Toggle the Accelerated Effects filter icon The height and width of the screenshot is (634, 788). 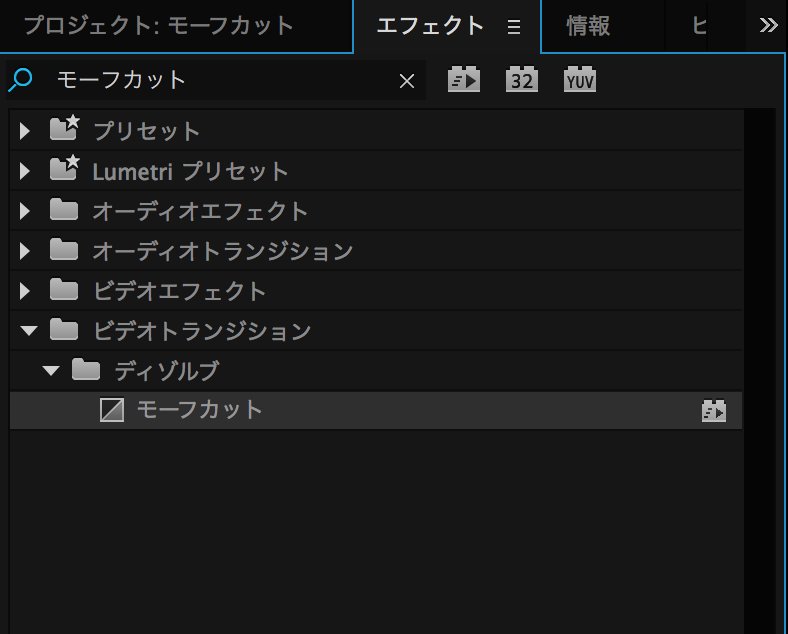tap(463, 80)
